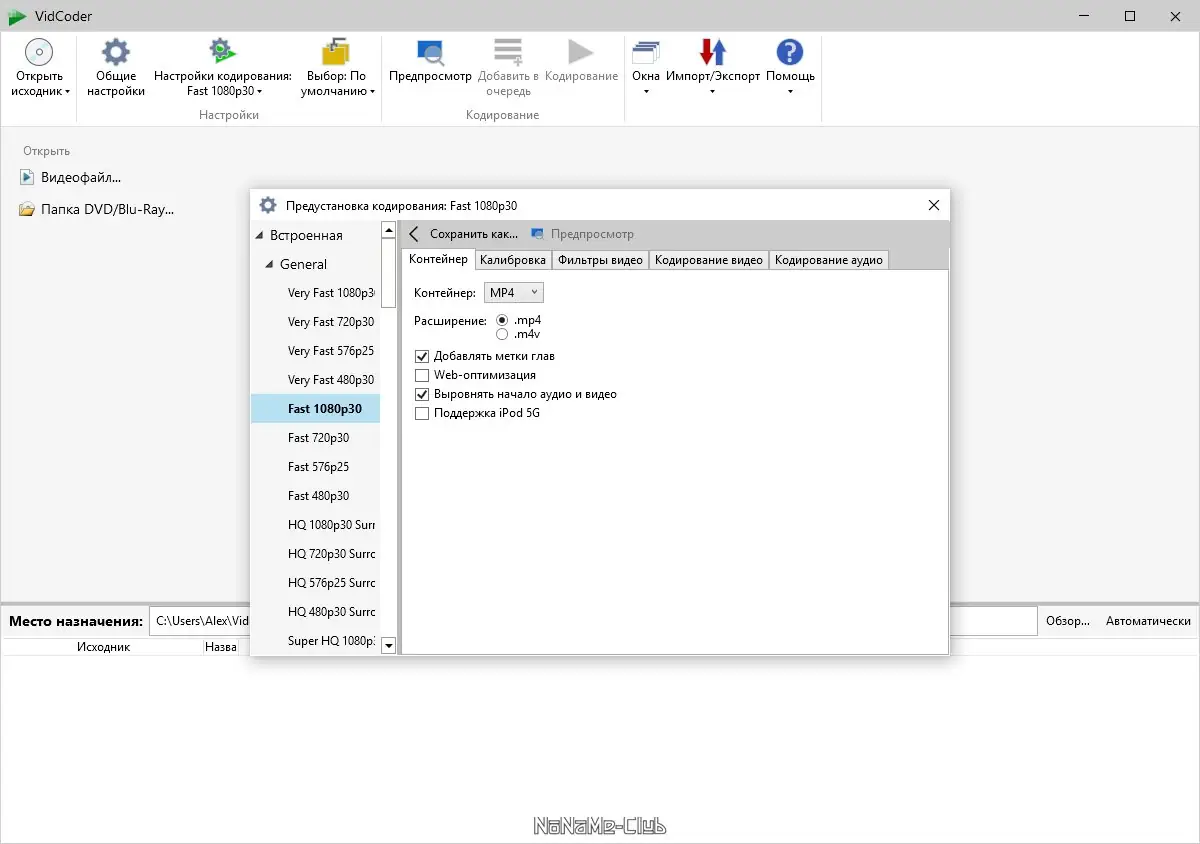This screenshot has width=1200, height=844.
Task: Click the Обзор... browse button
Action: pyautogui.click(x=1068, y=621)
